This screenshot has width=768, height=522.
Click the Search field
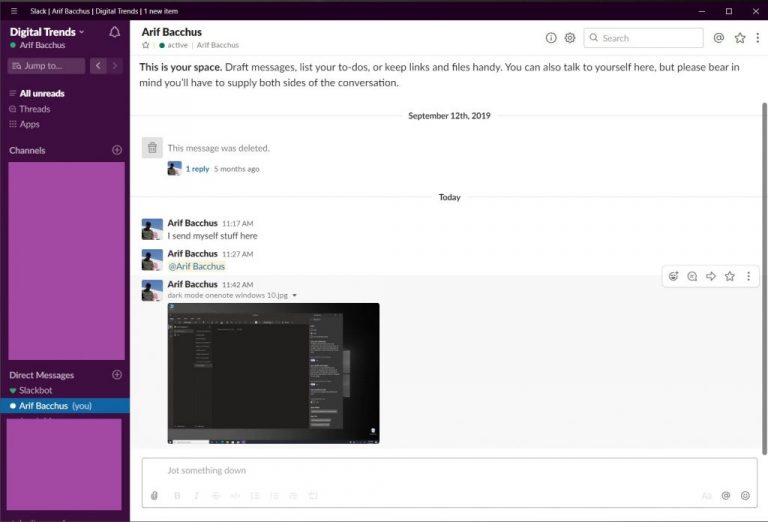pyautogui.click(x=643, y=38)
